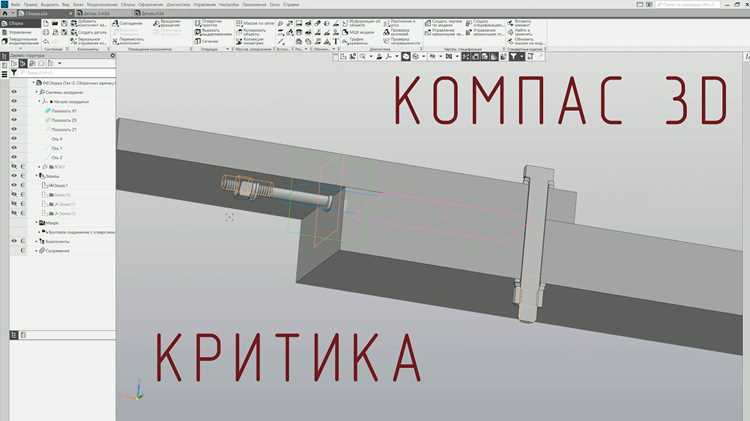Run the Проверка коллизий tool

click(x=397, y=32)
